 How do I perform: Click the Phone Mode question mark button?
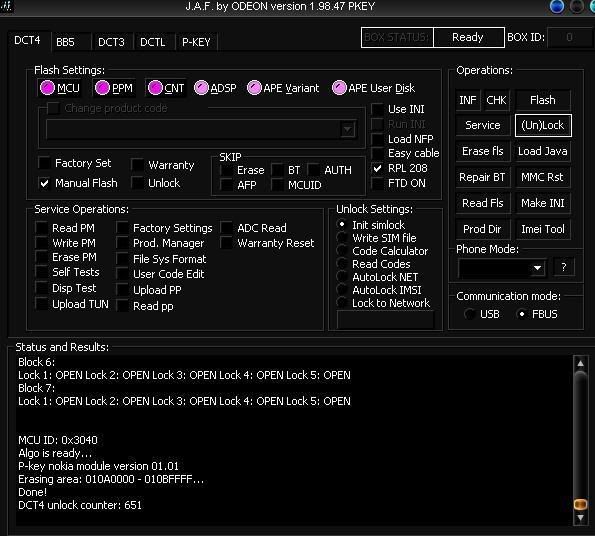(x=564, y=267)
